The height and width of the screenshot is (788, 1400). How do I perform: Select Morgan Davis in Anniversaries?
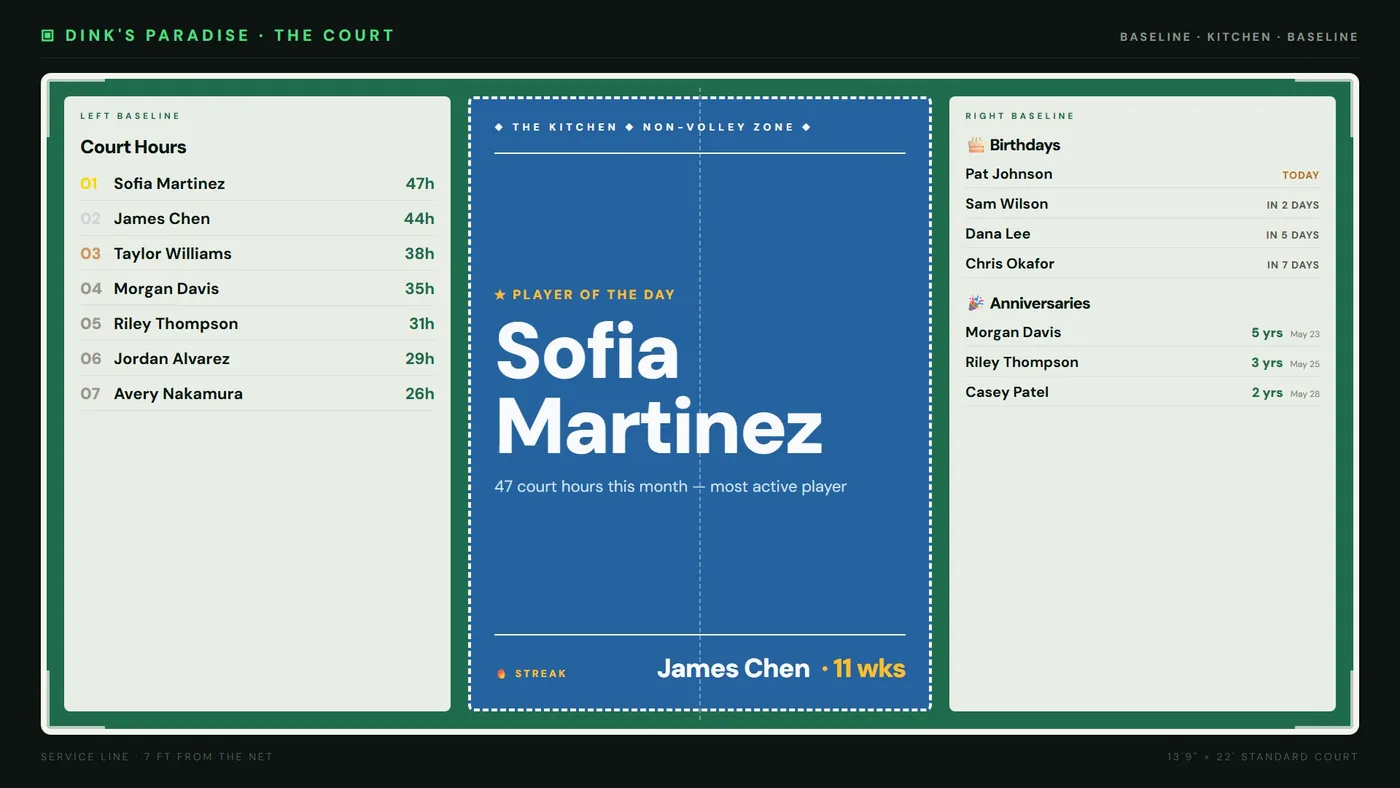coord(1013,332)
